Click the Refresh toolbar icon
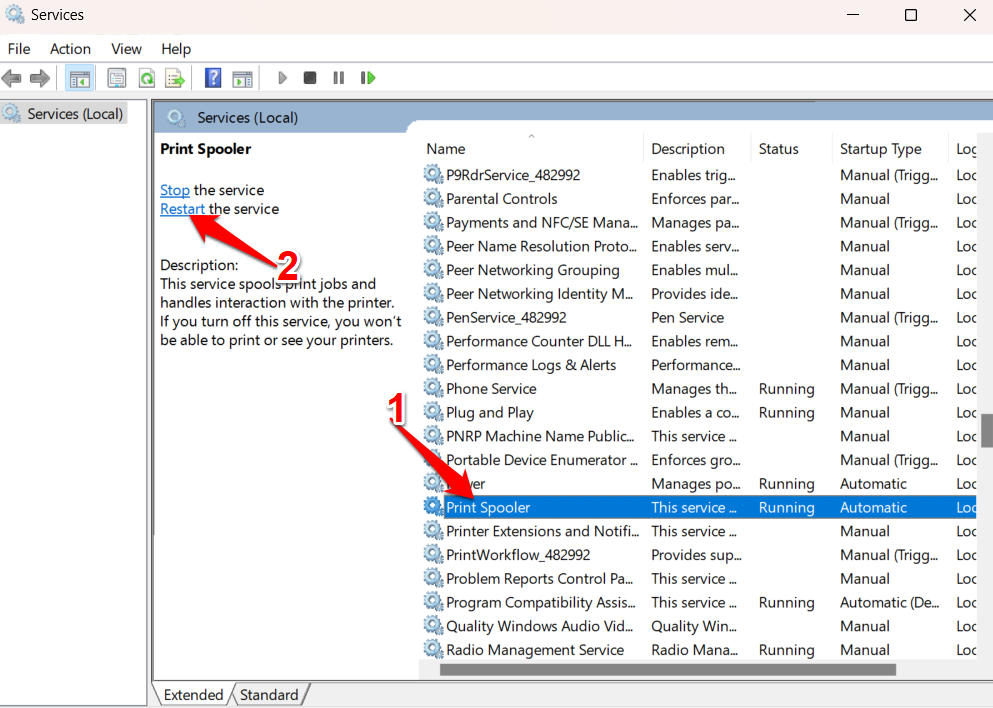 pyautogui.click(x=146, y=78)
